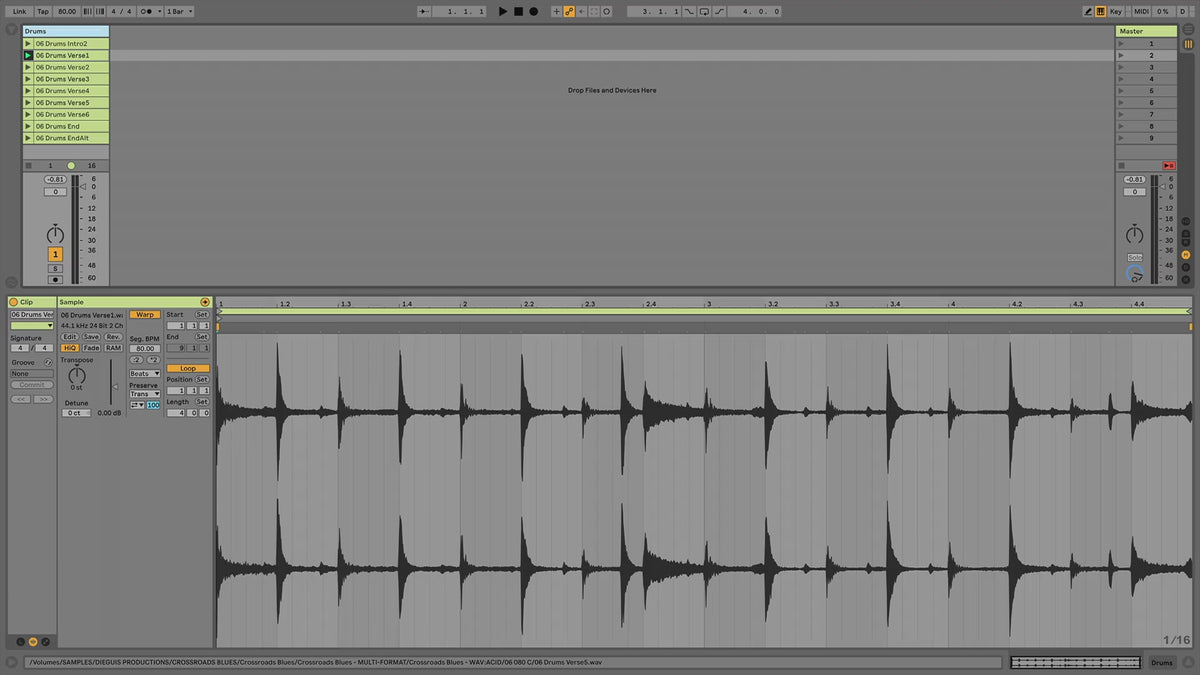Click the Tap tempo button

pyautogui.click(x=43, y=11)
